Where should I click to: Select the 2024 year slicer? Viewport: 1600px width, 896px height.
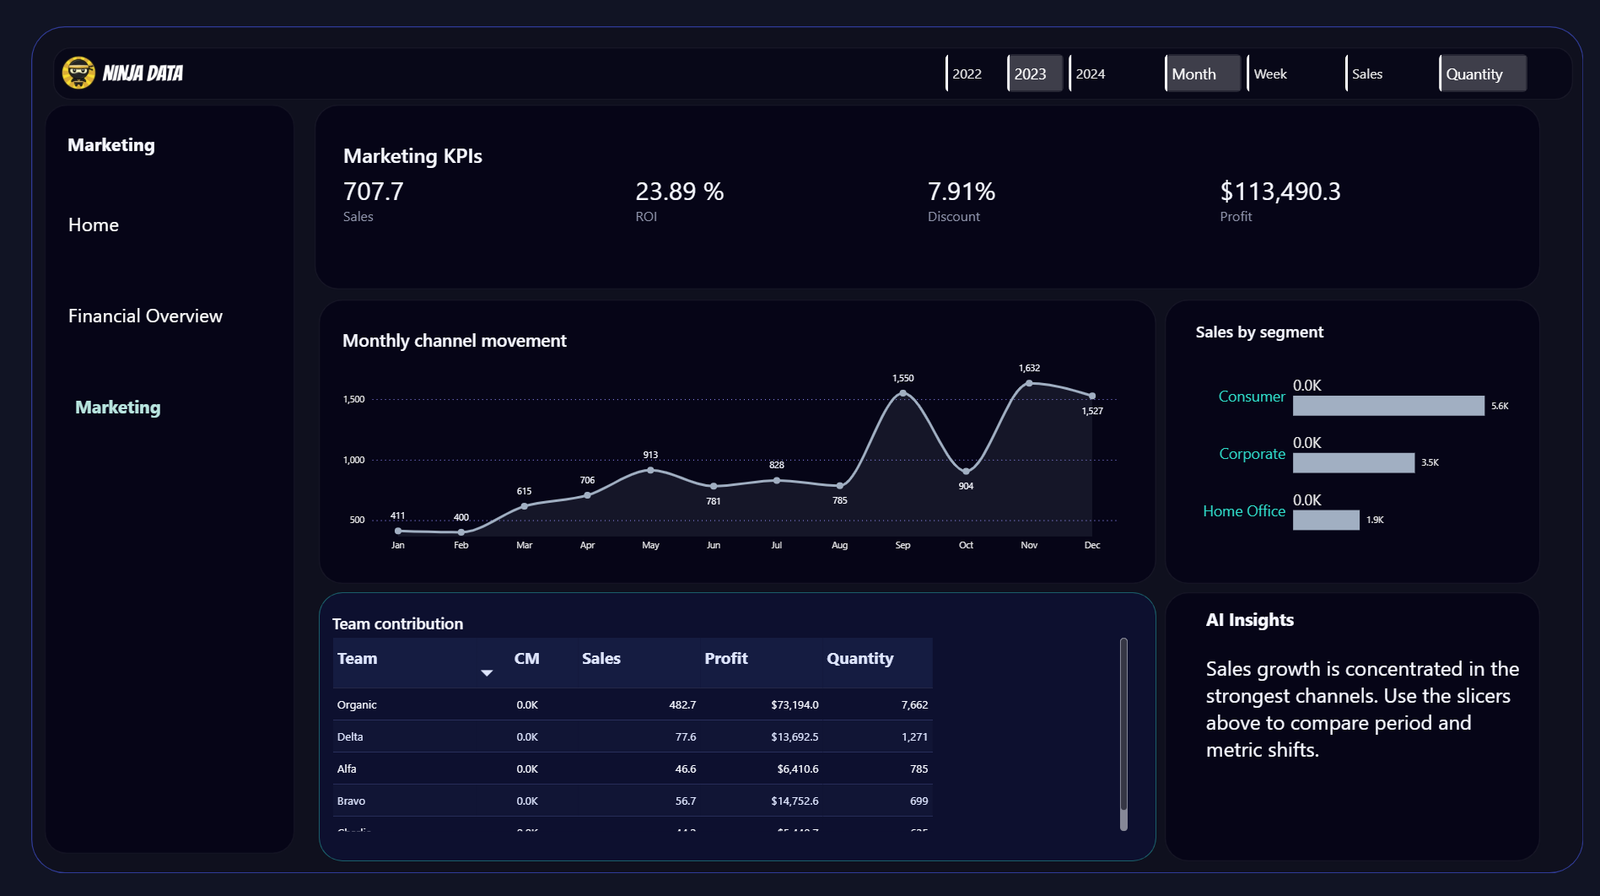pos(1098,73)
